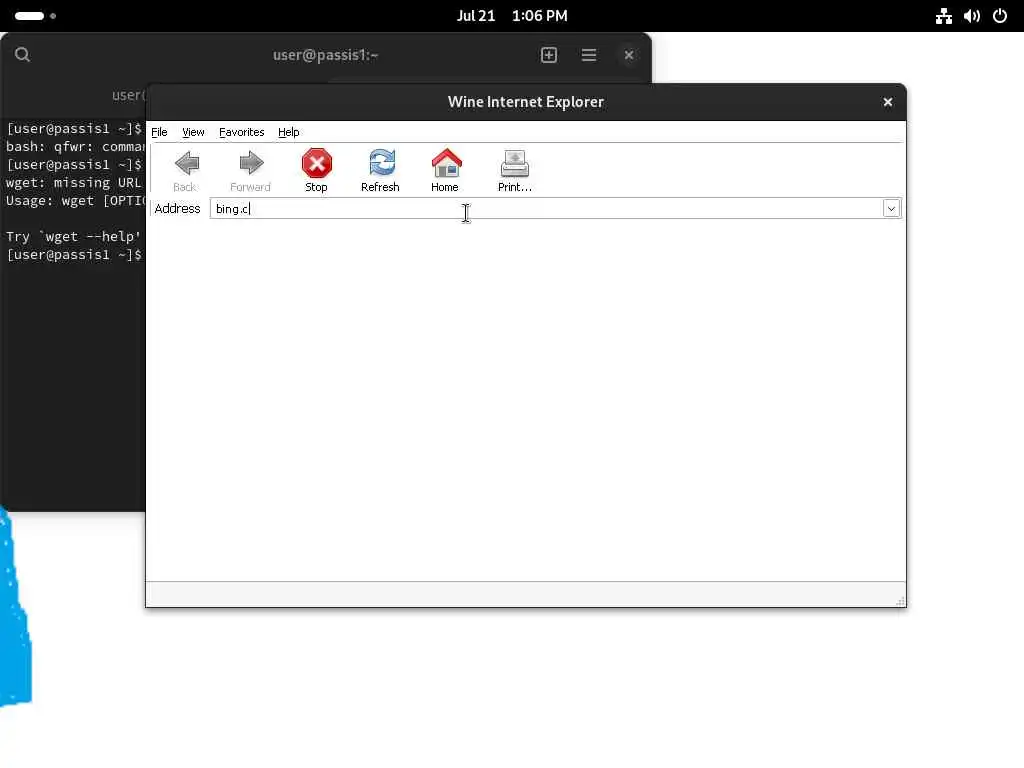The height and width of the screenshot is (768, 1024).
Task: Open the volume icon in the top bar
Action: pos(972,16)
